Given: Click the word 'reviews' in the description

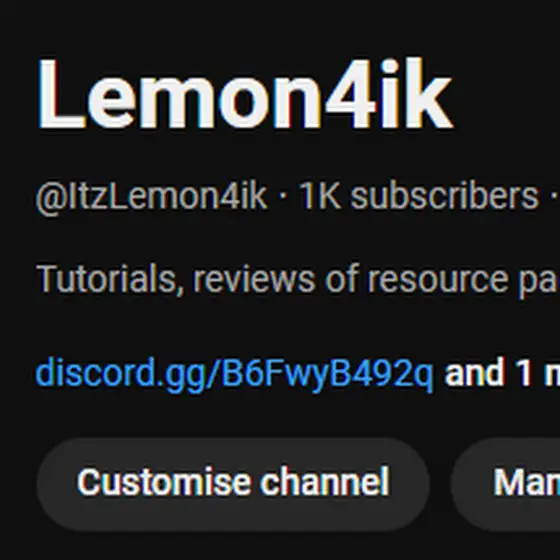Looking at the screenshot, I should [x=254, y=279].
